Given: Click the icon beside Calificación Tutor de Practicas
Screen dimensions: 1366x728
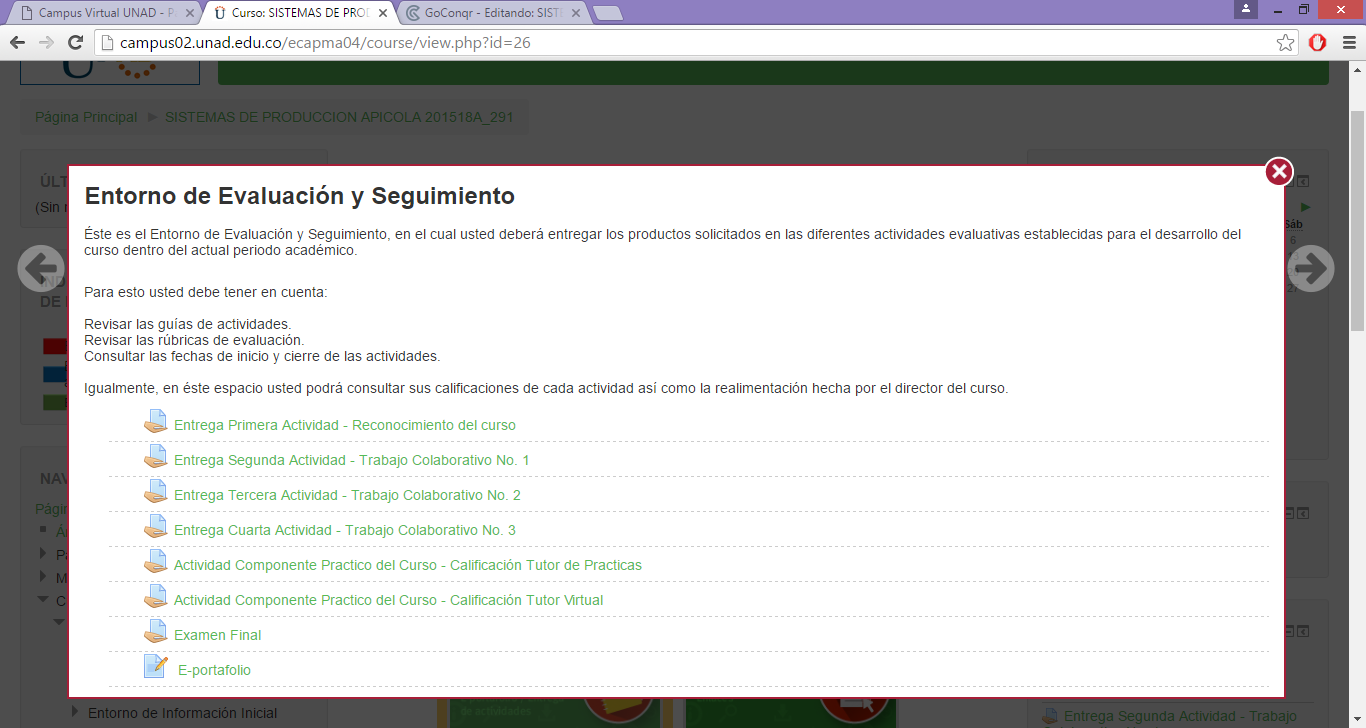Looking at the screenshot, I should (155, 562).
